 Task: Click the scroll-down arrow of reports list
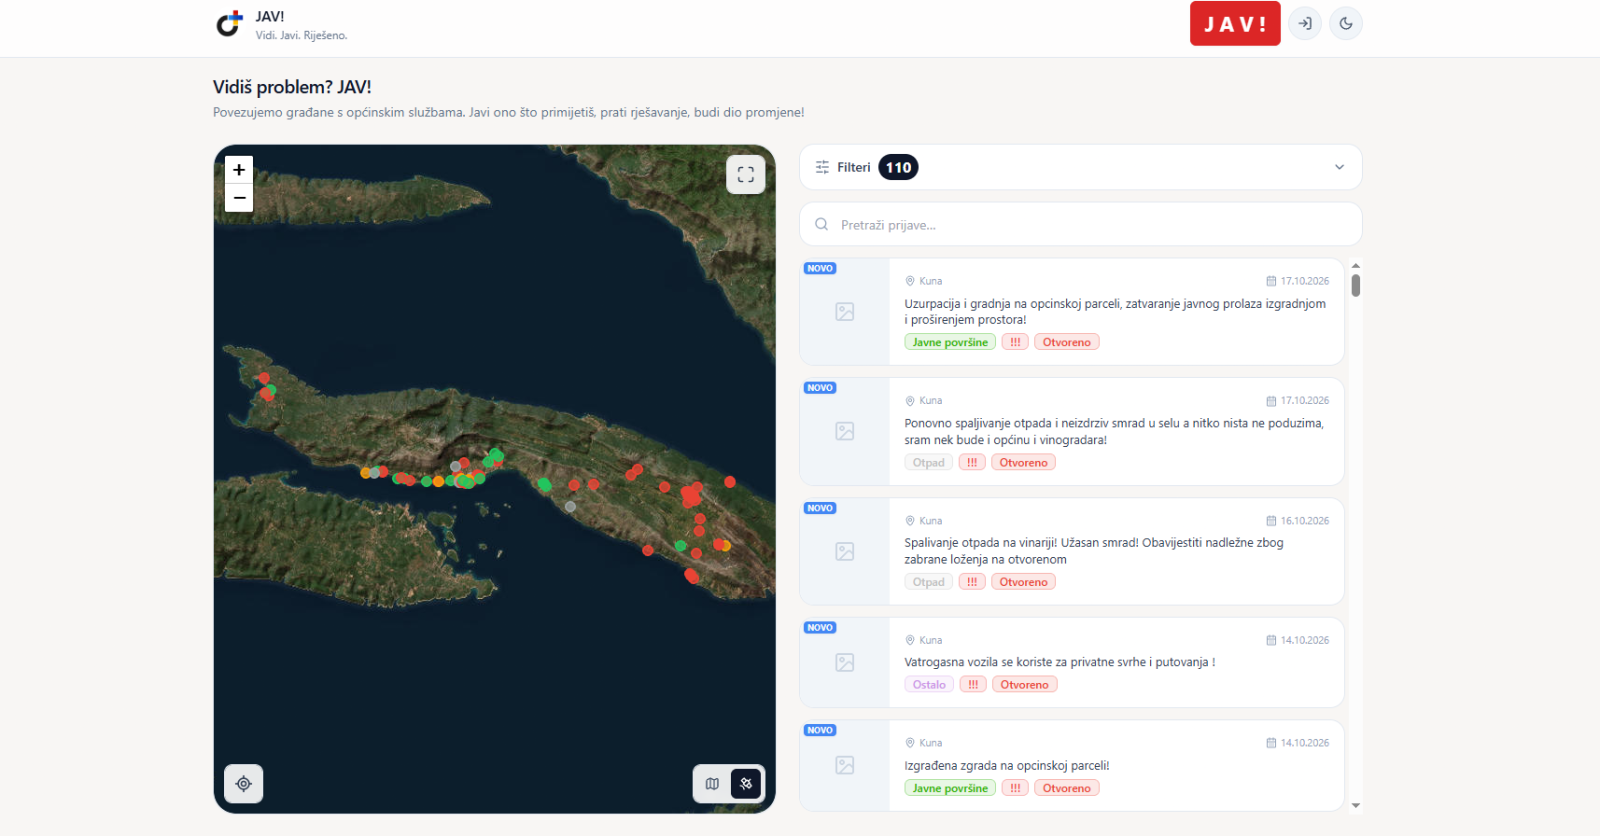pyautogui.click(x=1356, y=805)
